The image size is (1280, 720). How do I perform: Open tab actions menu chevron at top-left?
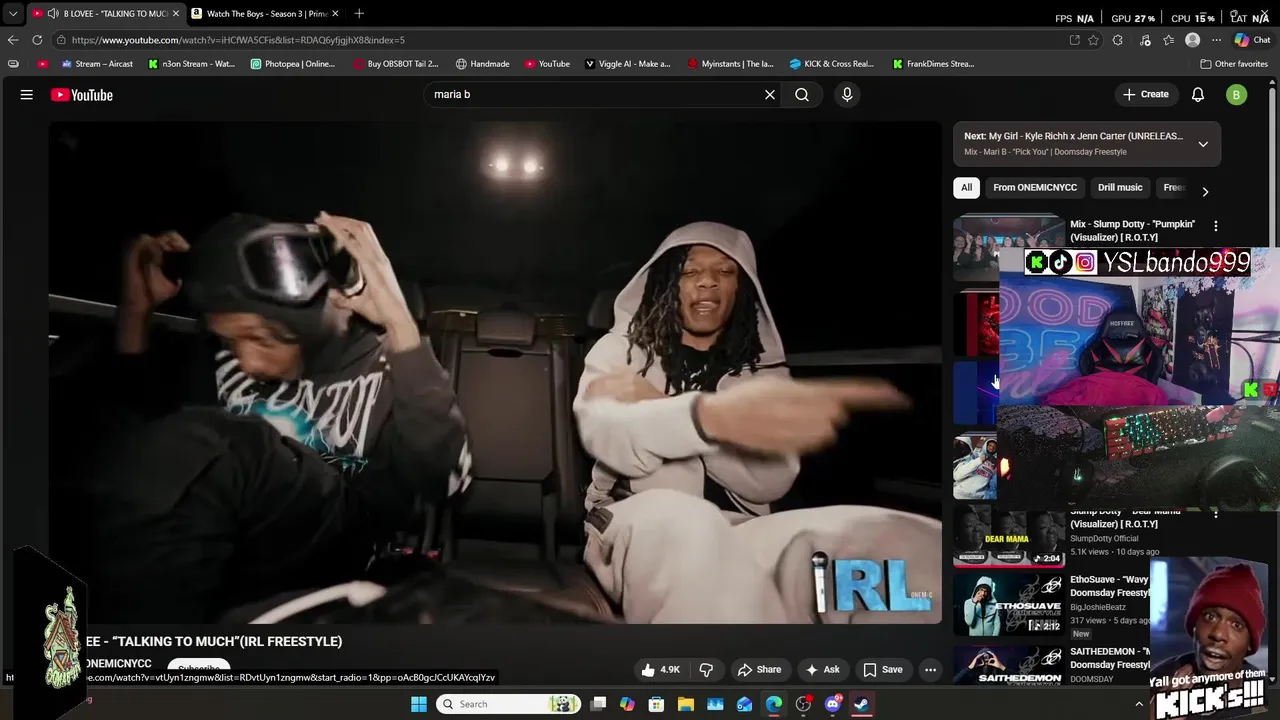click(13, 13)
